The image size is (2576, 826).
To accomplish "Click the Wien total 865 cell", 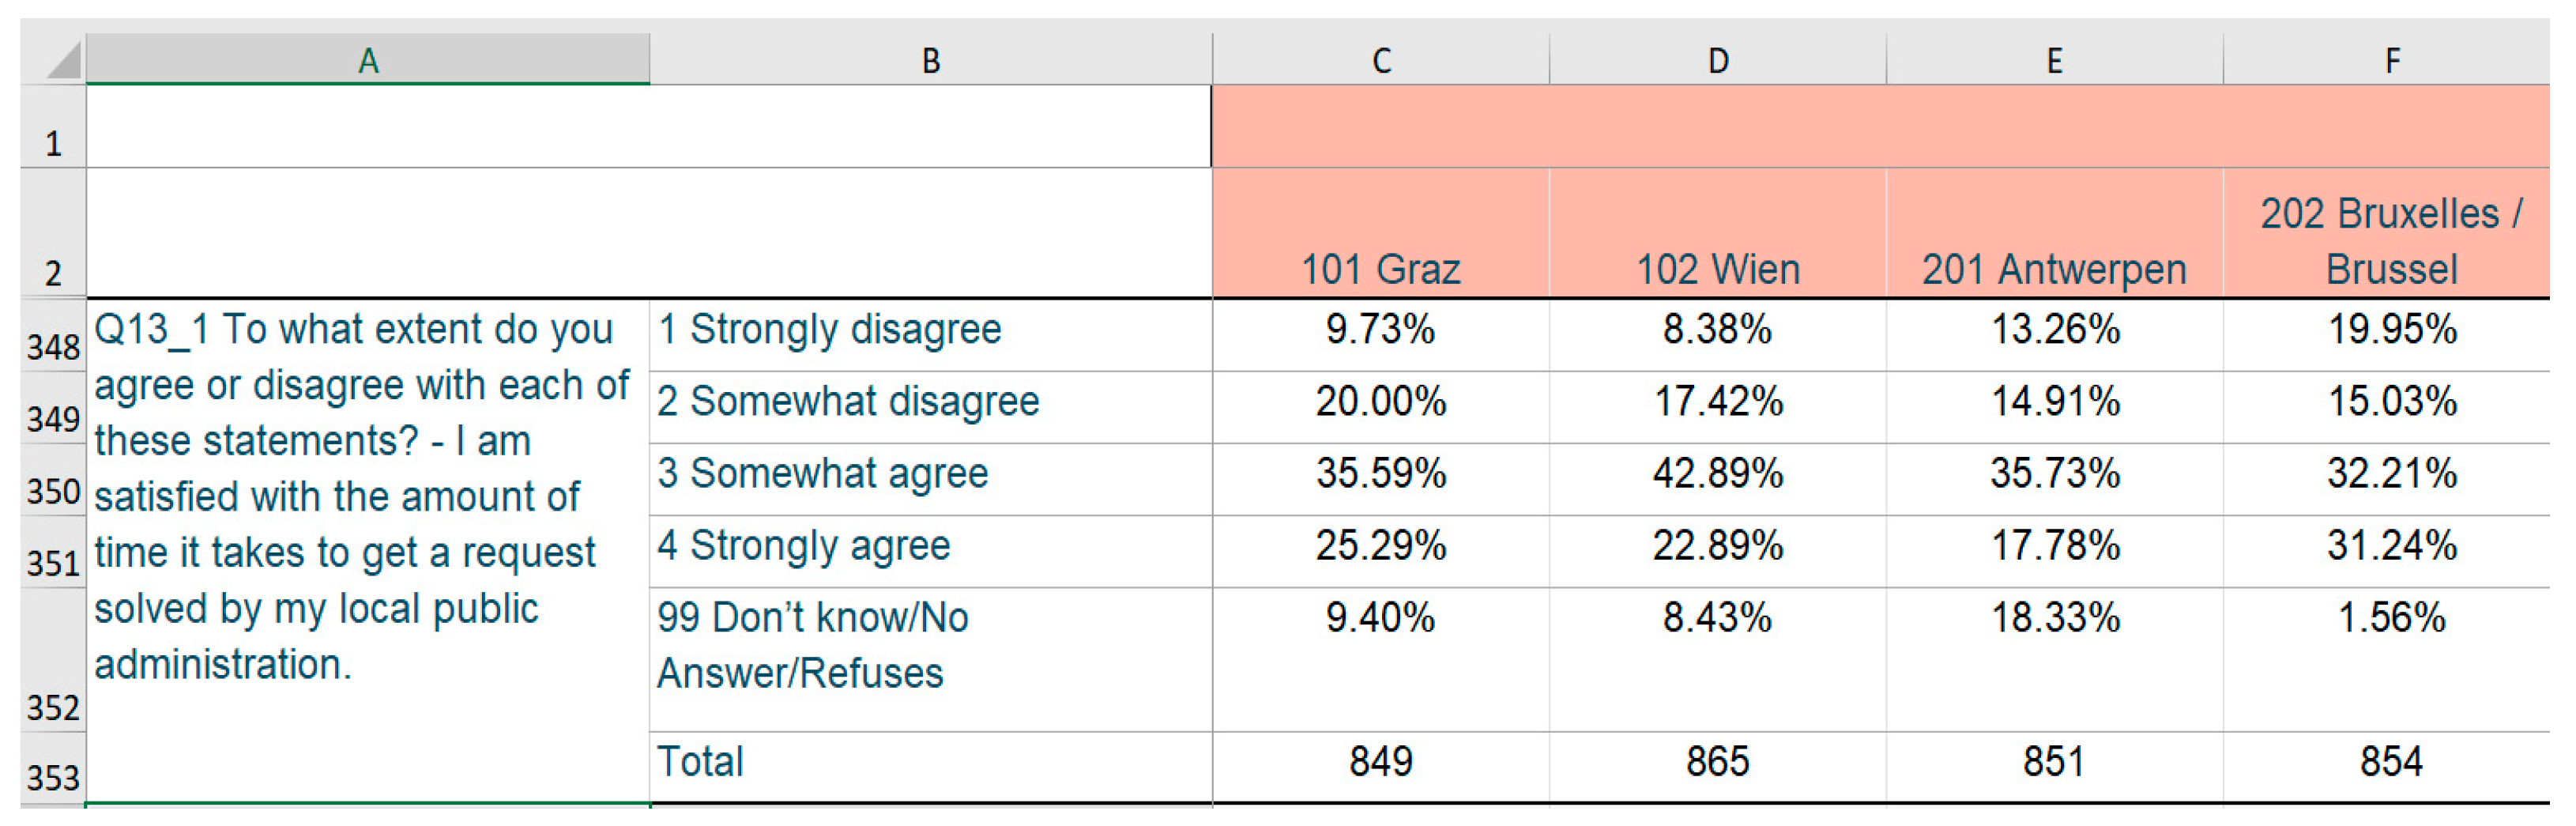I will tap(1717, 762).
